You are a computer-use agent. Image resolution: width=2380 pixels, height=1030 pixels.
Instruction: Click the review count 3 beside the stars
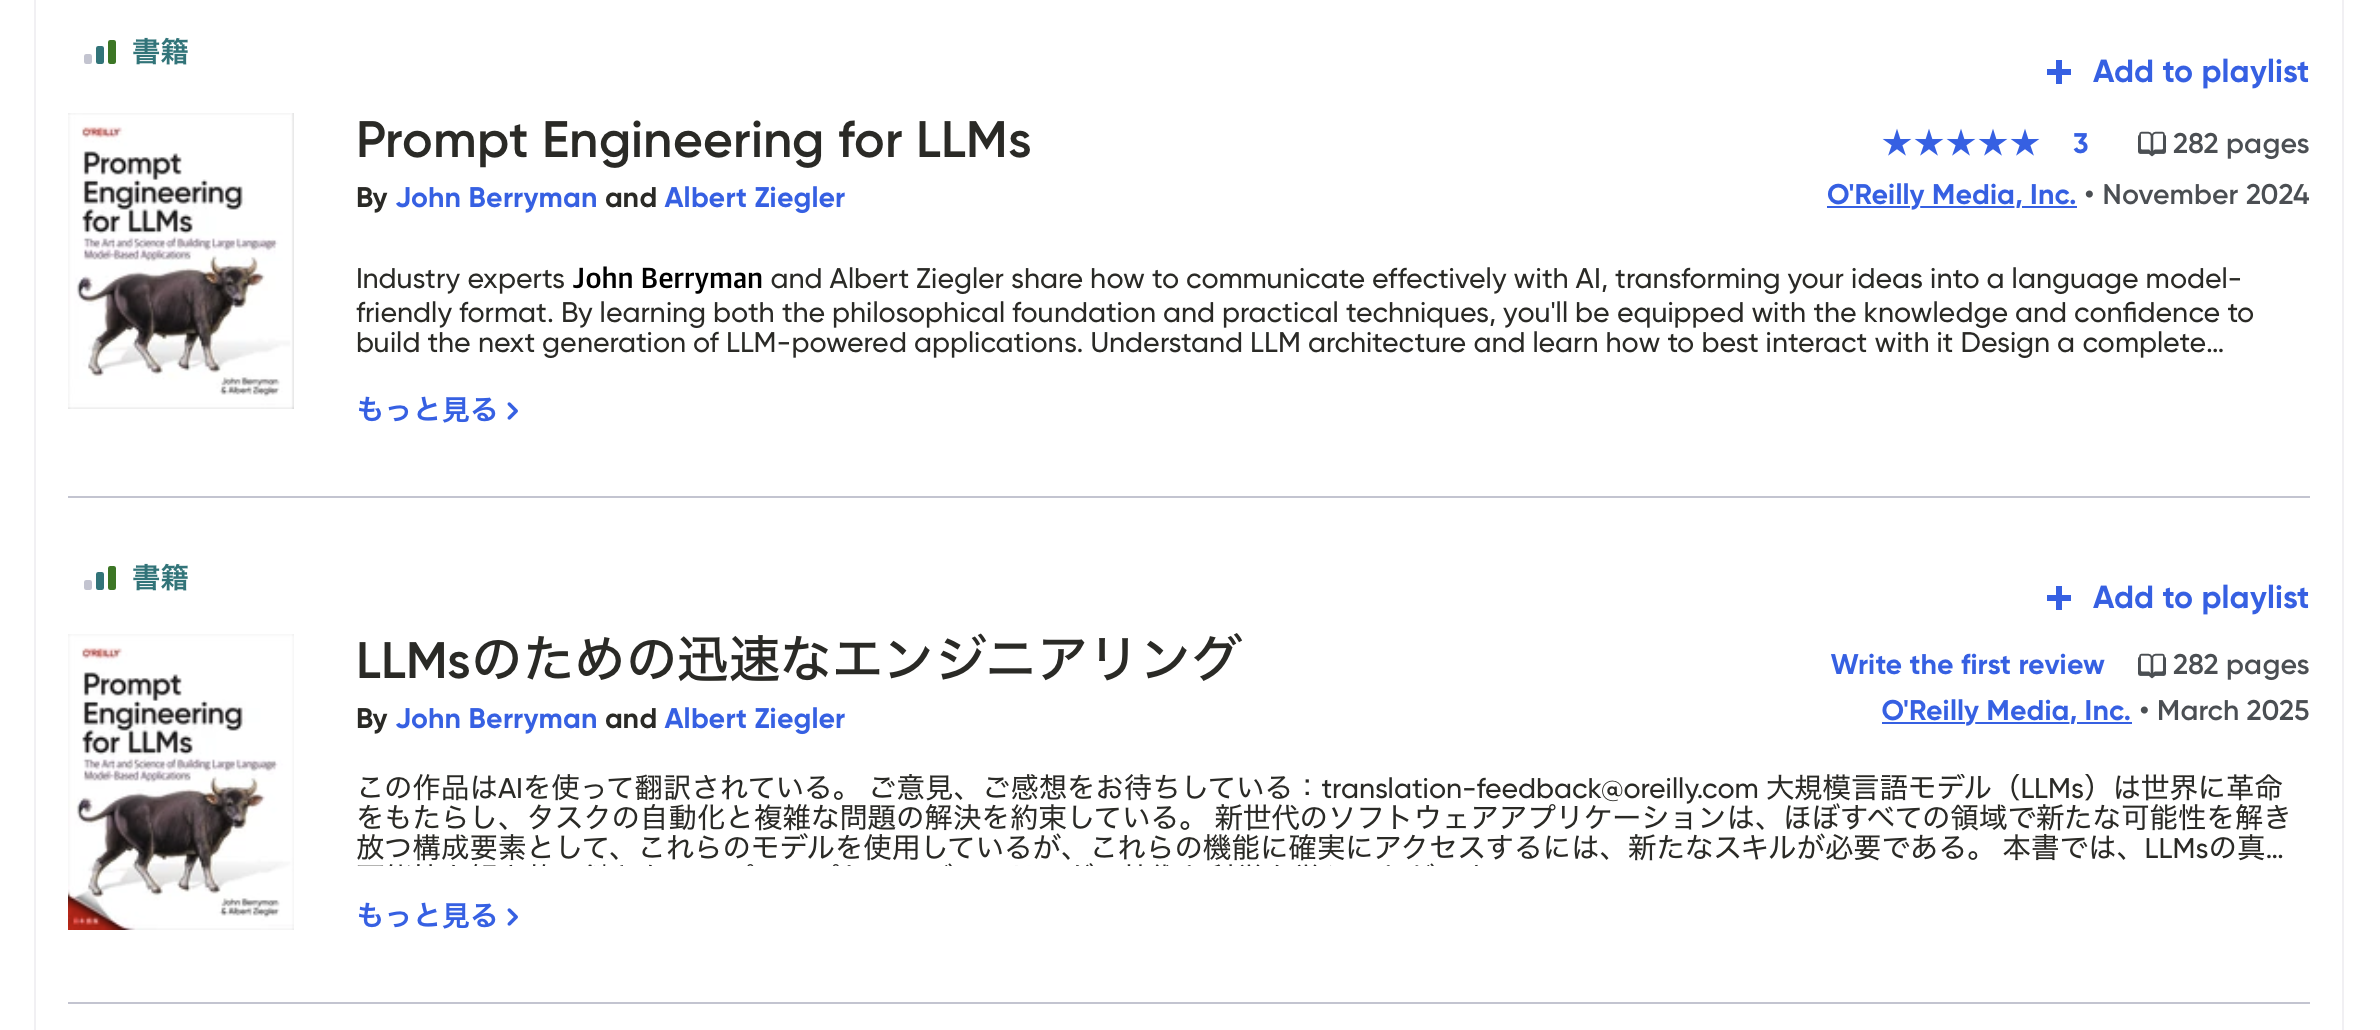2080,144
